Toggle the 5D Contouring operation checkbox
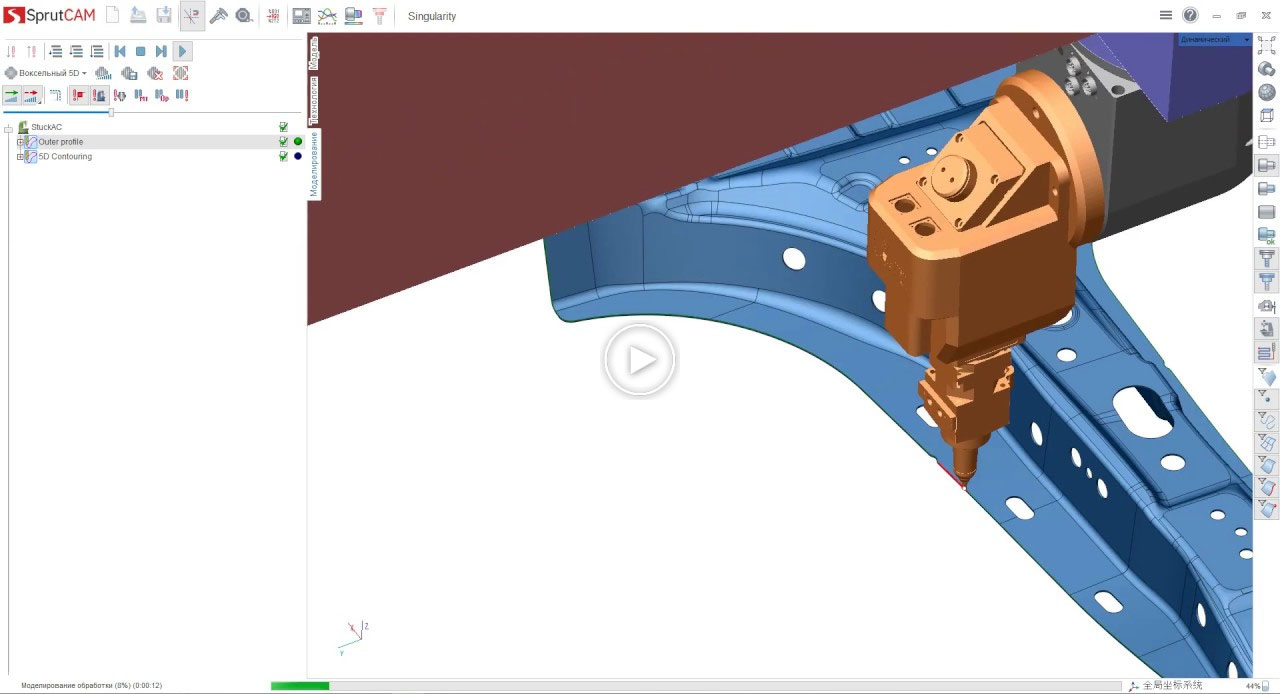This screenshot has height=694, width=1280. pos(284,157)
